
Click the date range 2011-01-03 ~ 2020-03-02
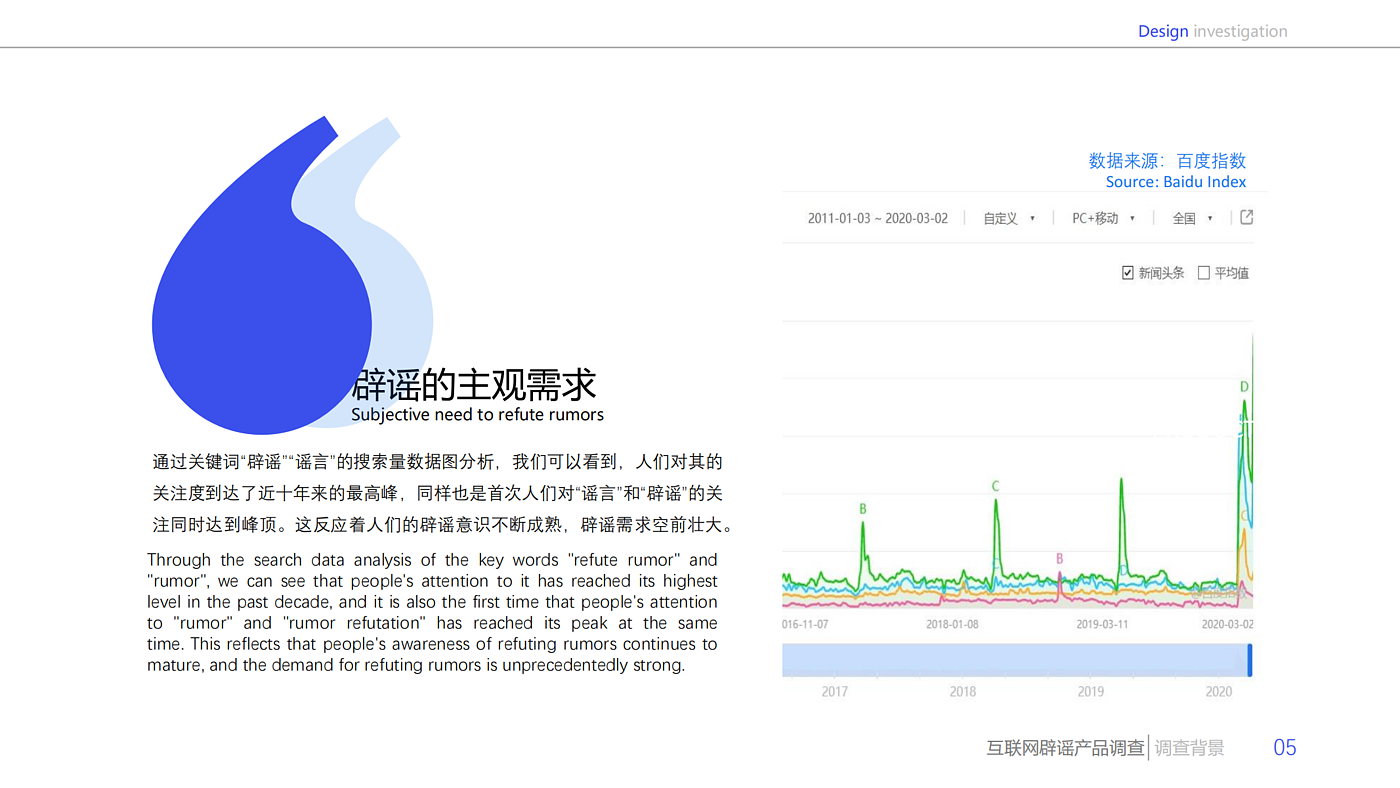(x=878, y=218)
